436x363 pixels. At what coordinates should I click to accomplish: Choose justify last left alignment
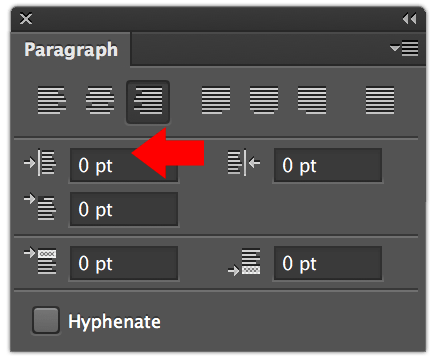tap(216, 100)
